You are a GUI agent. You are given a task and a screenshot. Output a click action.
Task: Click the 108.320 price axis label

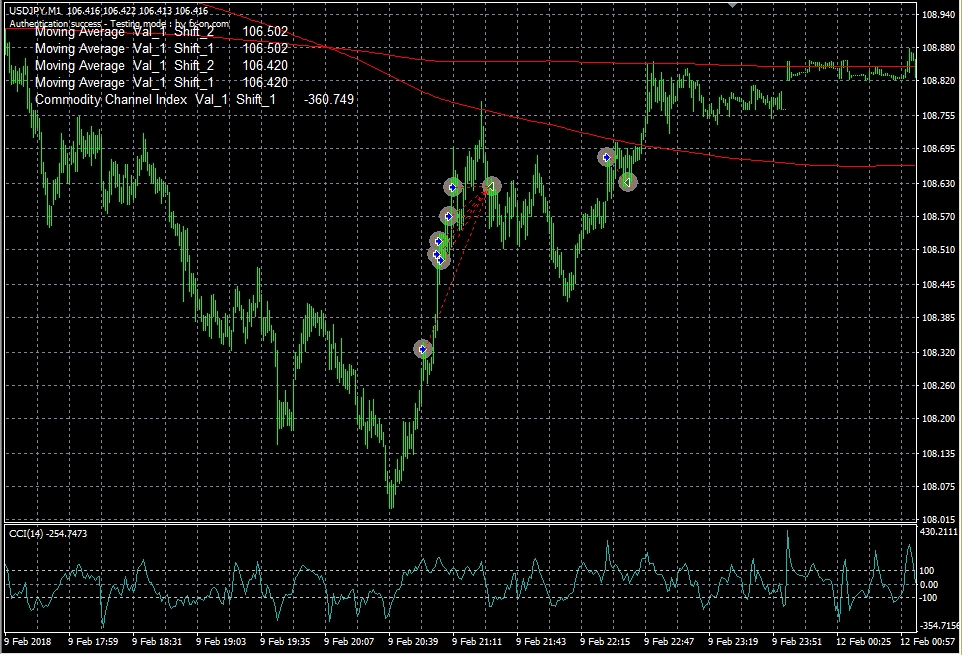coord(939,353)
